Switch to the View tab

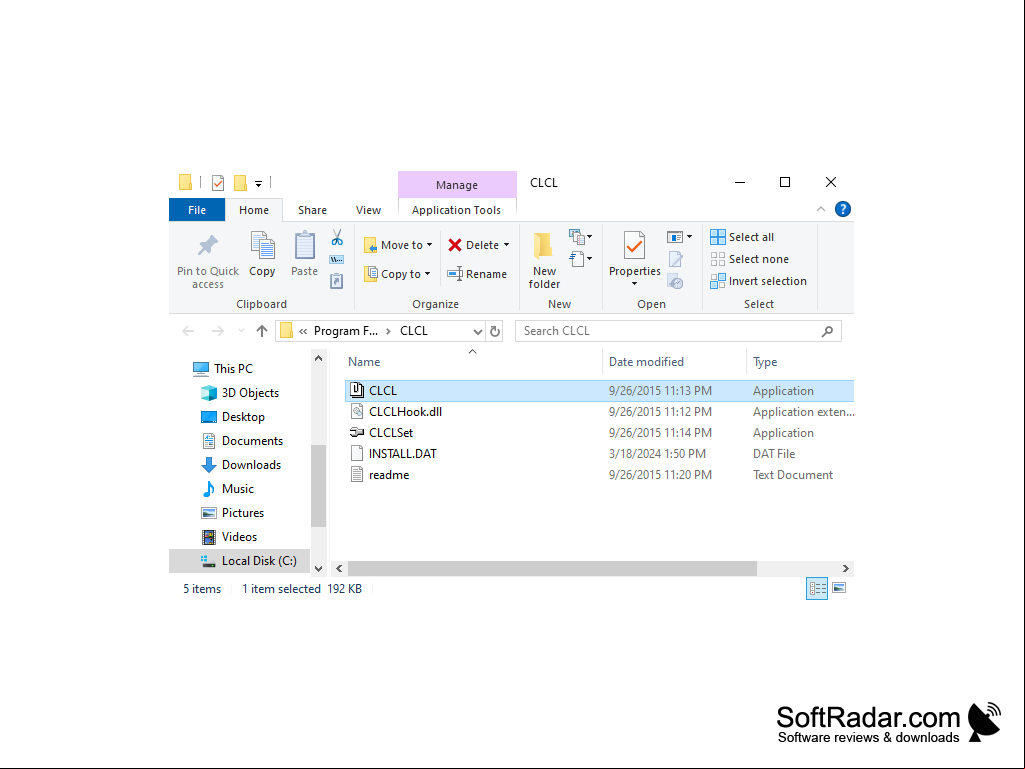pos(368,210)
